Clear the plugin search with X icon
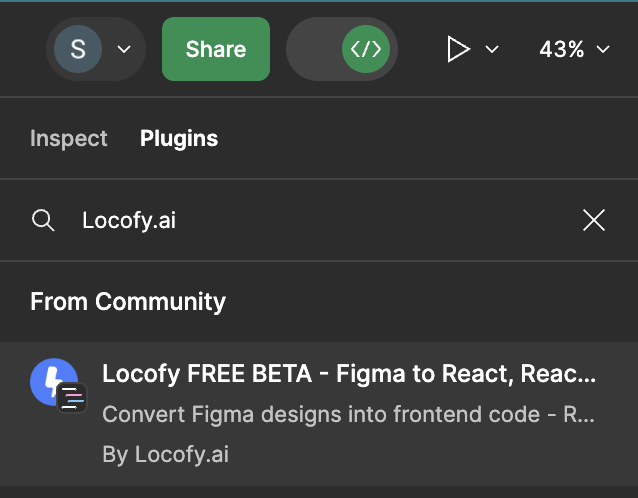 594,220
